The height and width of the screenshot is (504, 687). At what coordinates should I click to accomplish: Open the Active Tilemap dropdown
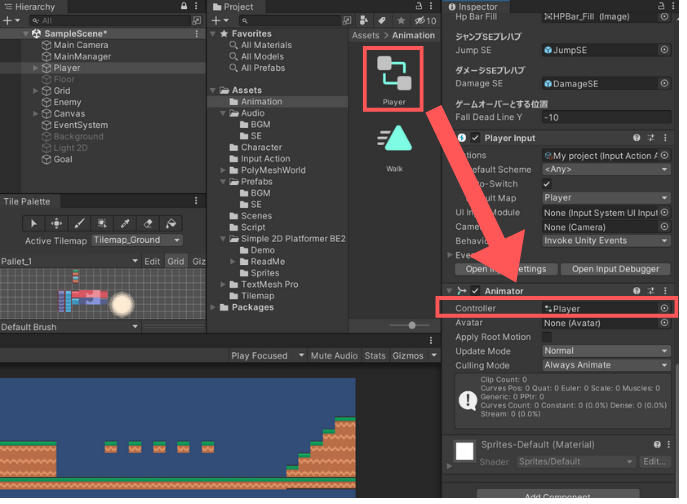pos(137,240)
